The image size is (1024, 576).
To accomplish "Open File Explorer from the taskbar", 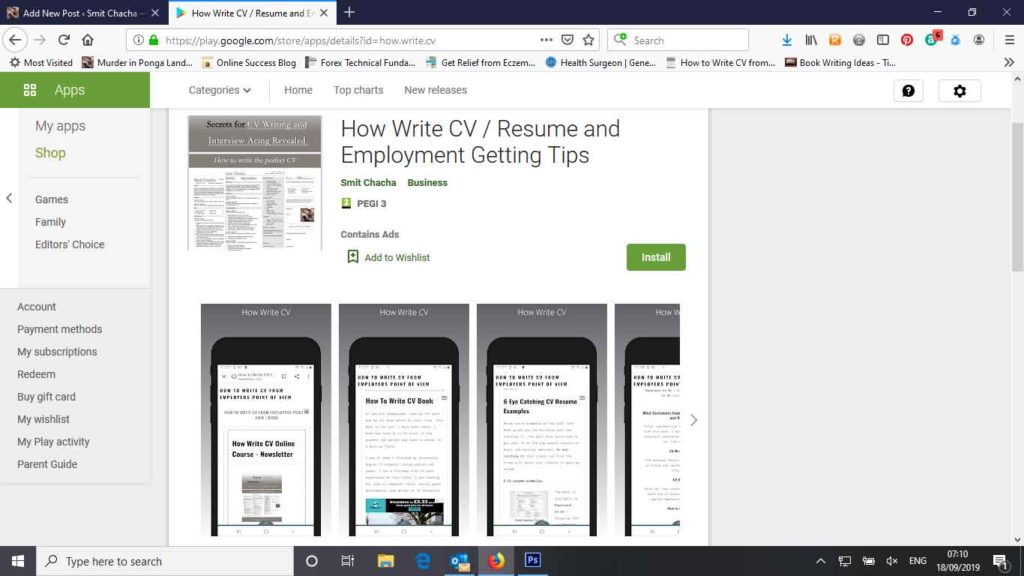I will pos(385,561).
